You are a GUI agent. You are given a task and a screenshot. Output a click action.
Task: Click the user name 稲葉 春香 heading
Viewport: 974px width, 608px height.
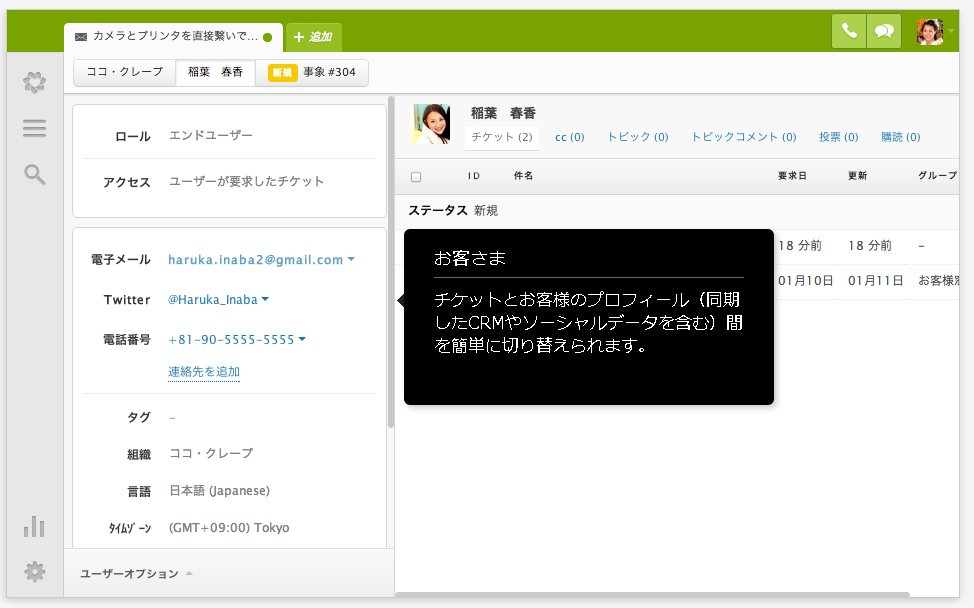click(x=503, y=113)
